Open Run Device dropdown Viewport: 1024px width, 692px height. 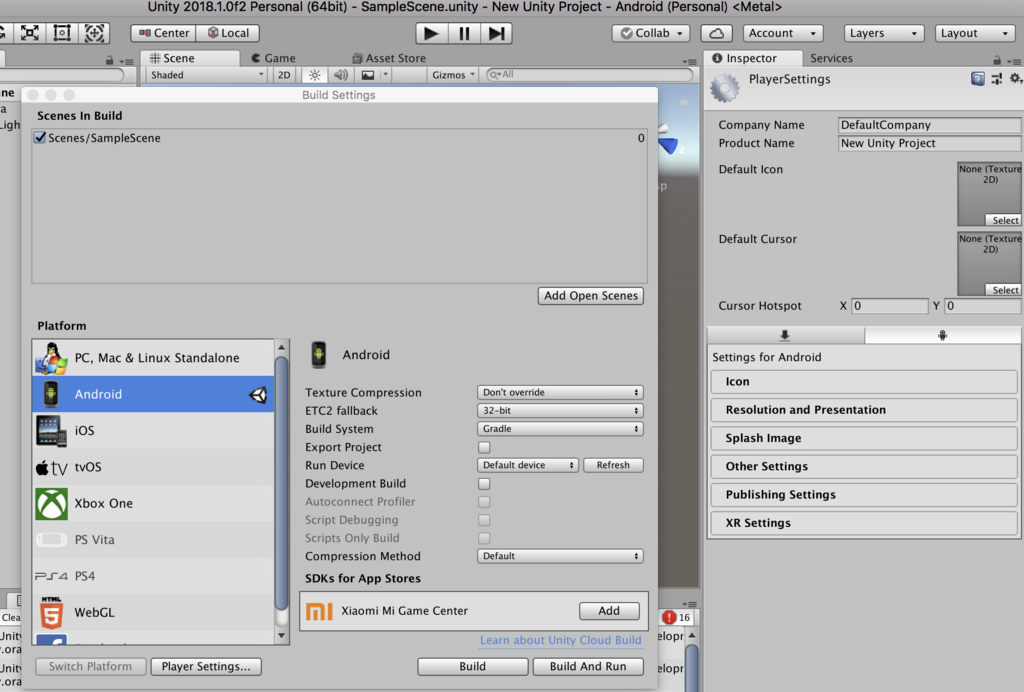point(528,465)
